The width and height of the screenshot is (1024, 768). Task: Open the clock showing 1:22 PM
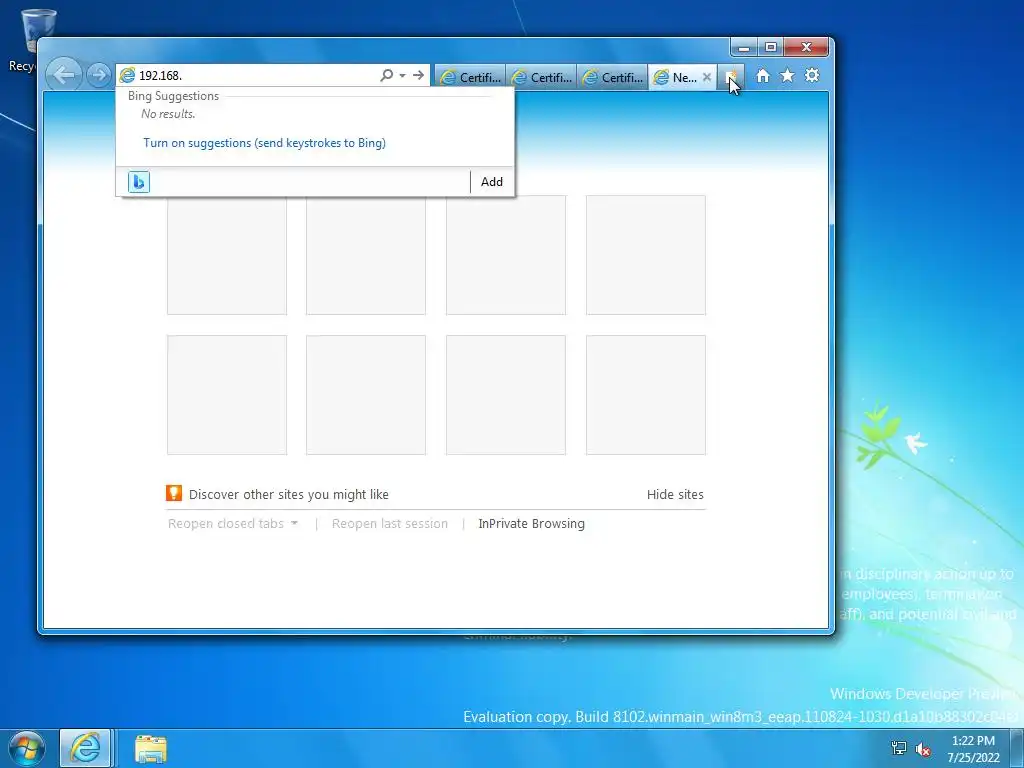click(x=973, y=748)
